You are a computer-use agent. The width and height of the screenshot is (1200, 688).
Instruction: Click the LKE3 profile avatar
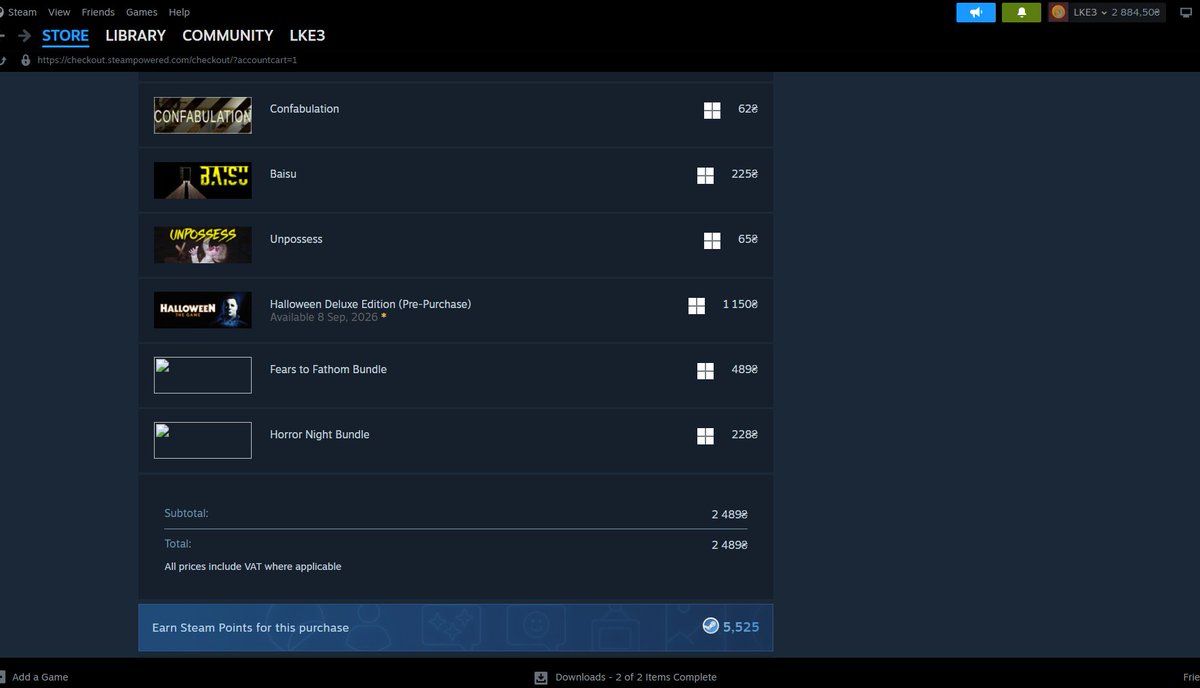pos(1058,12)
